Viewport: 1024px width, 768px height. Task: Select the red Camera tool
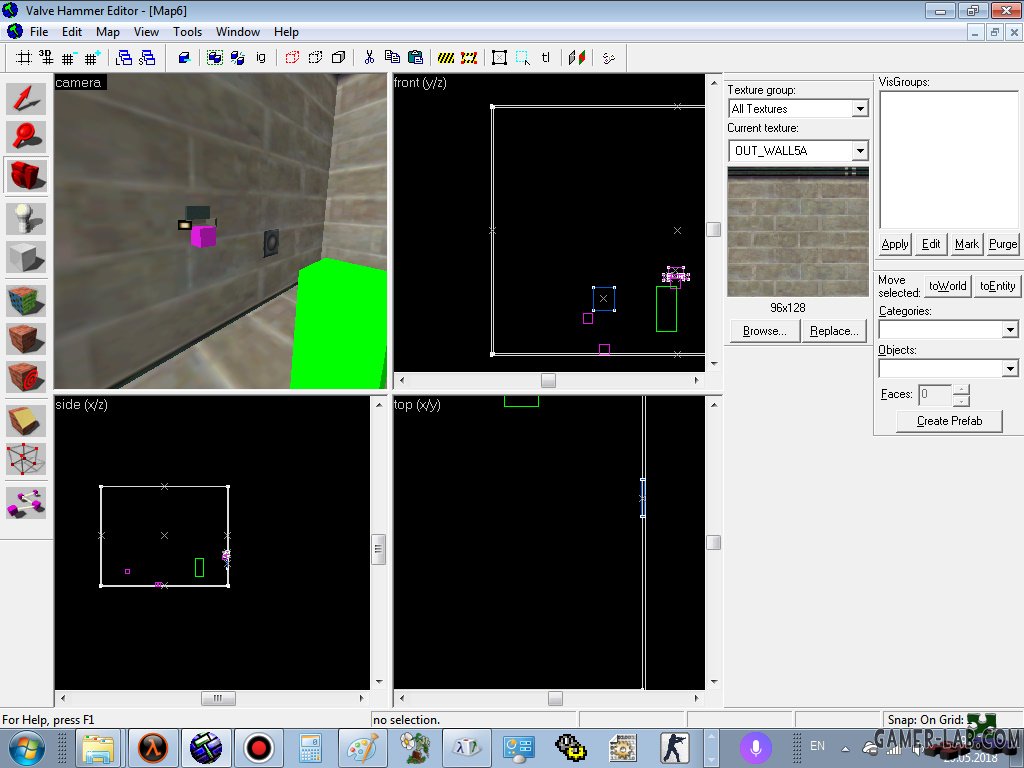click(26, 176)
